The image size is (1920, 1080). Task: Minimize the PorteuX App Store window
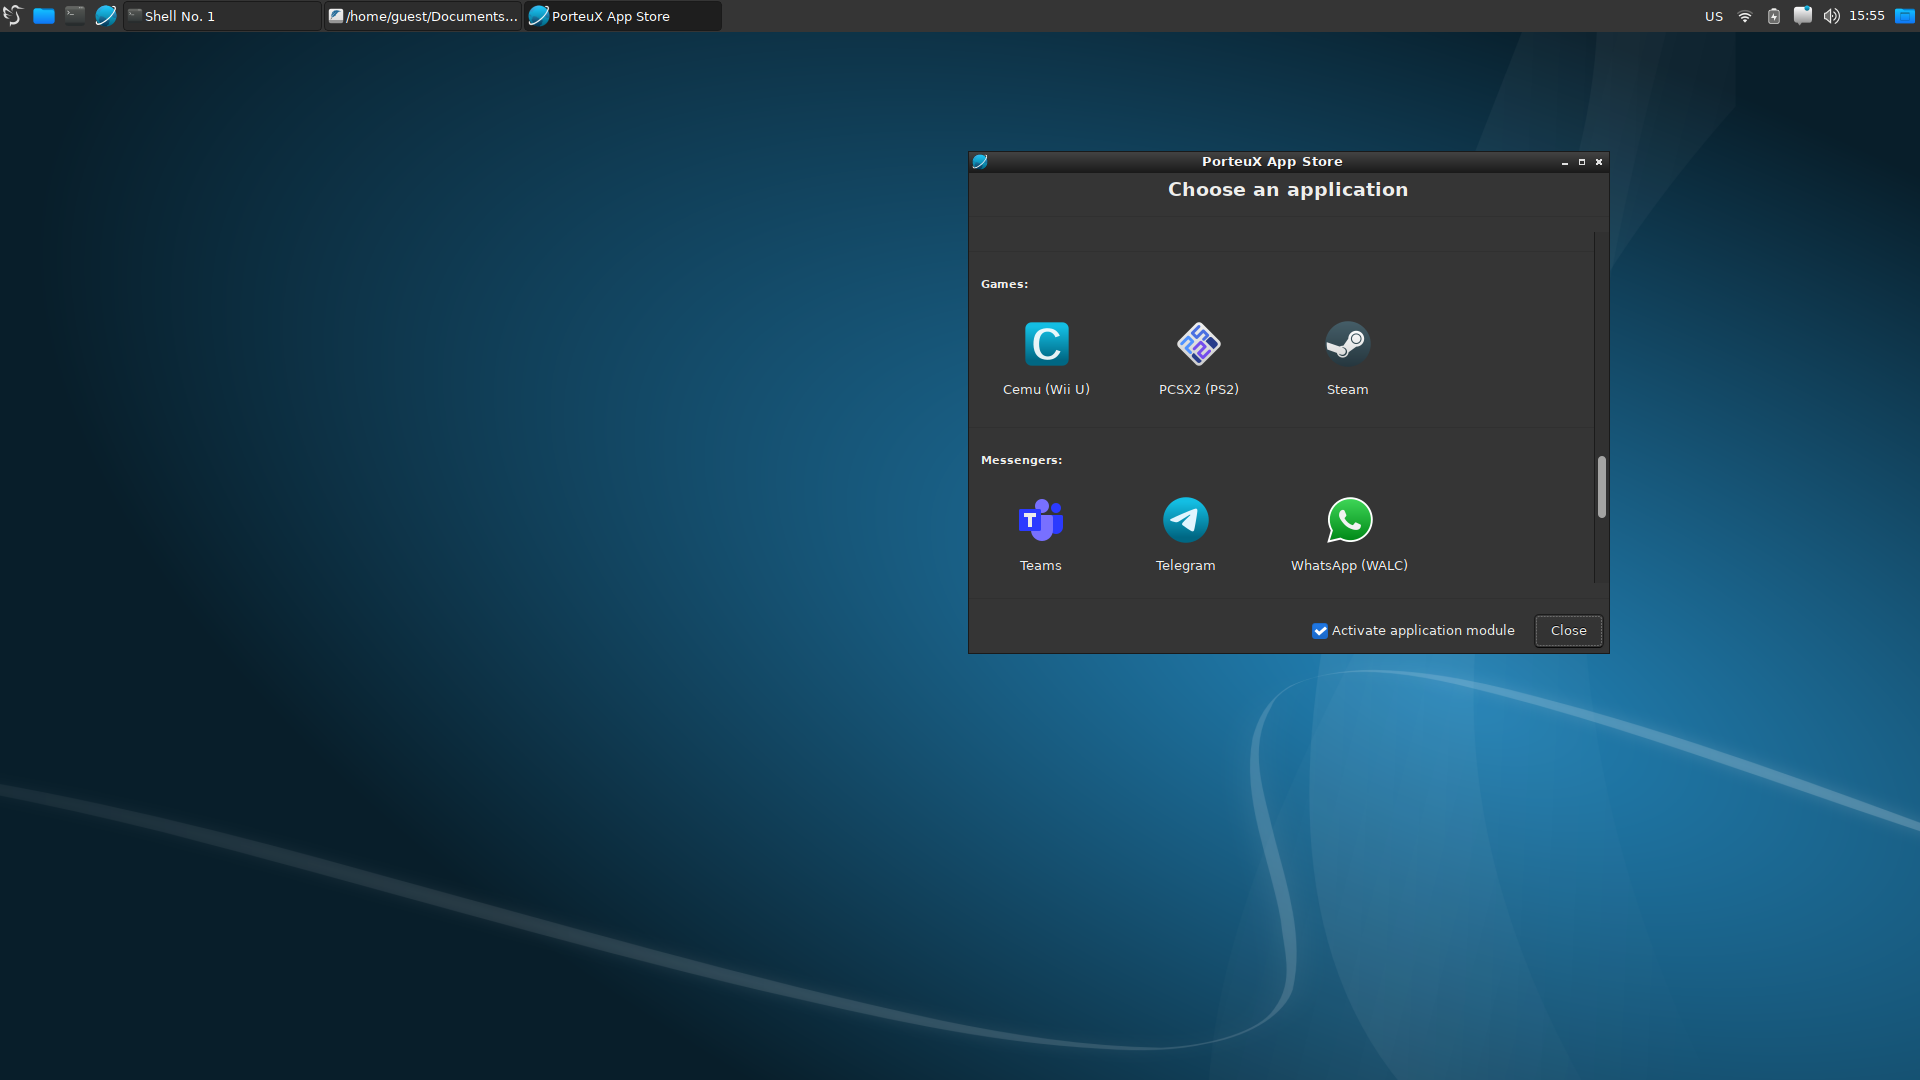click(1565, 162)
